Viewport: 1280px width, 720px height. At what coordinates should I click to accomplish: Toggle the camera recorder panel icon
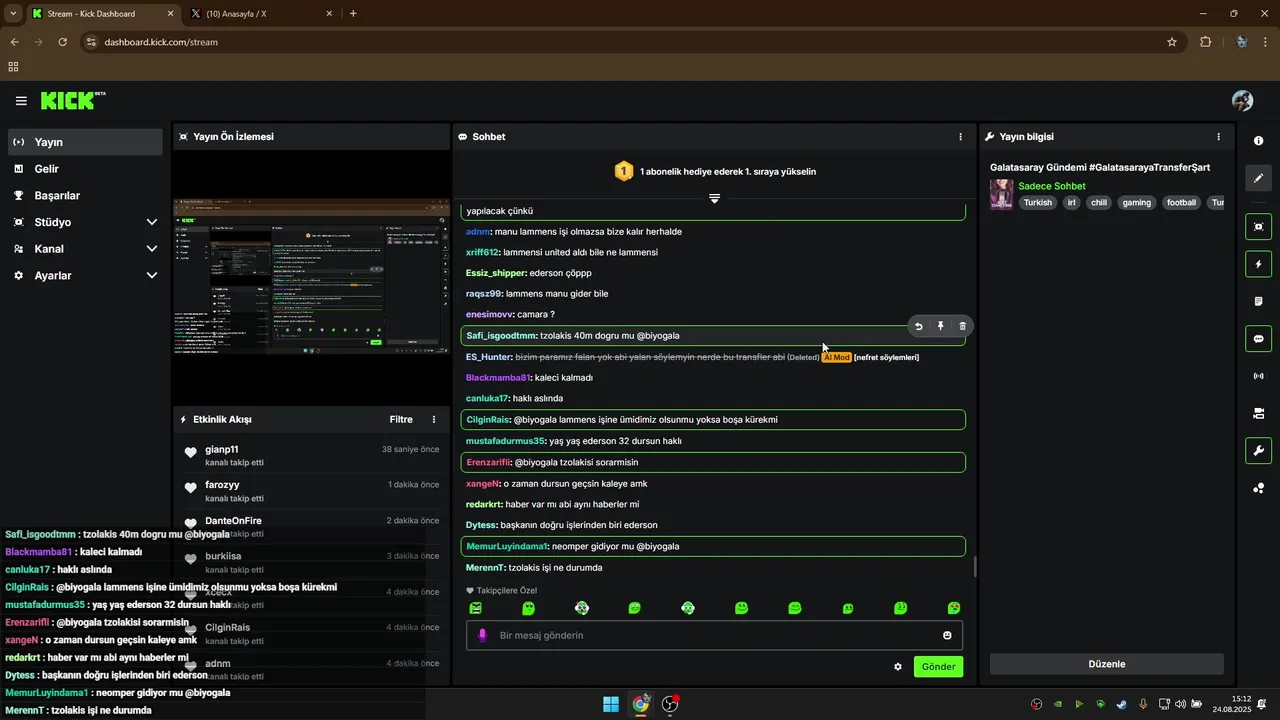click(1258, 413)
